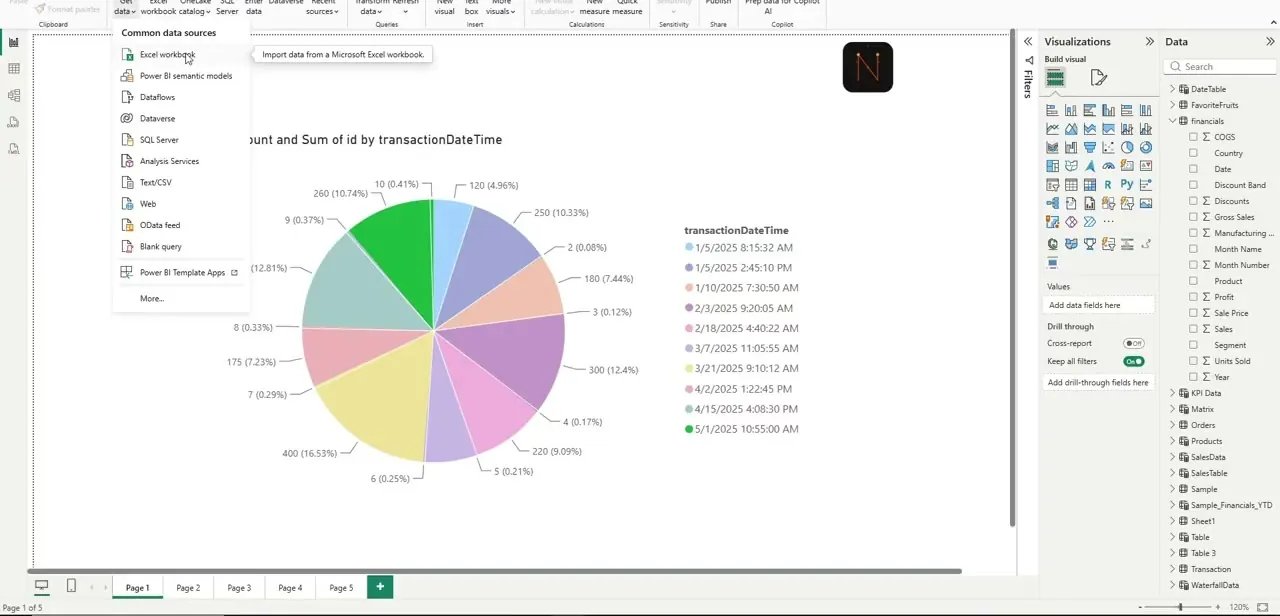1280x616 pixels.
Task: Choose the Area chart visual
Action: point(1071,128)
